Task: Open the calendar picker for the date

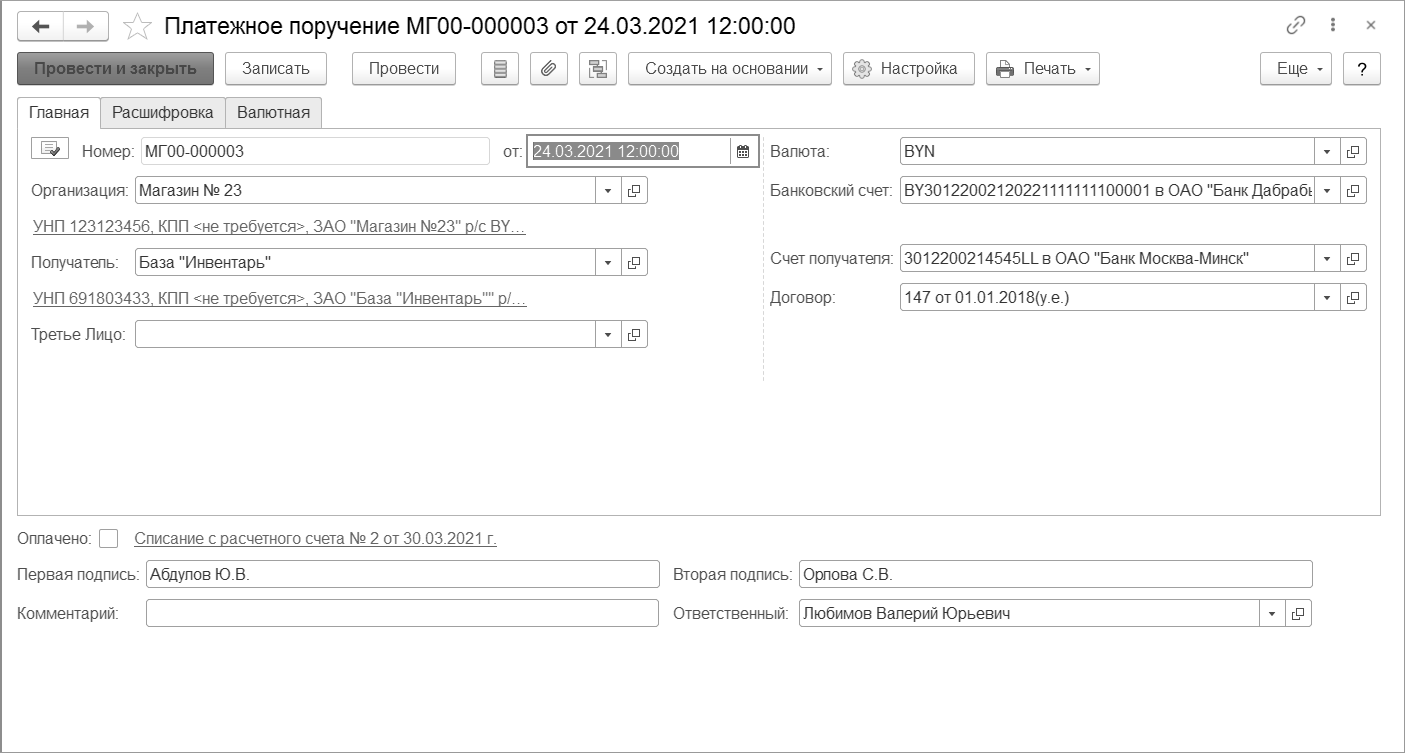Action: [743, 152]
